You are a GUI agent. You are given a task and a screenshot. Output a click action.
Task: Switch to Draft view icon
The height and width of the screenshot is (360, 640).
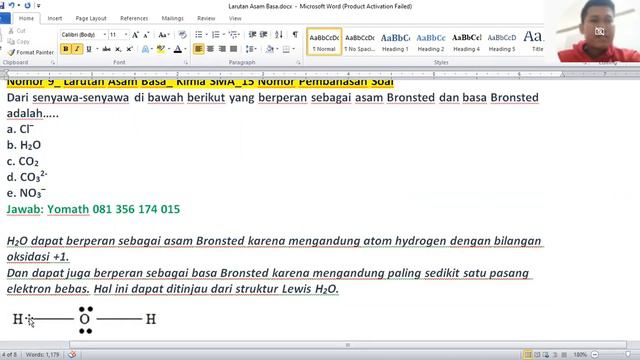pos(564,354)
